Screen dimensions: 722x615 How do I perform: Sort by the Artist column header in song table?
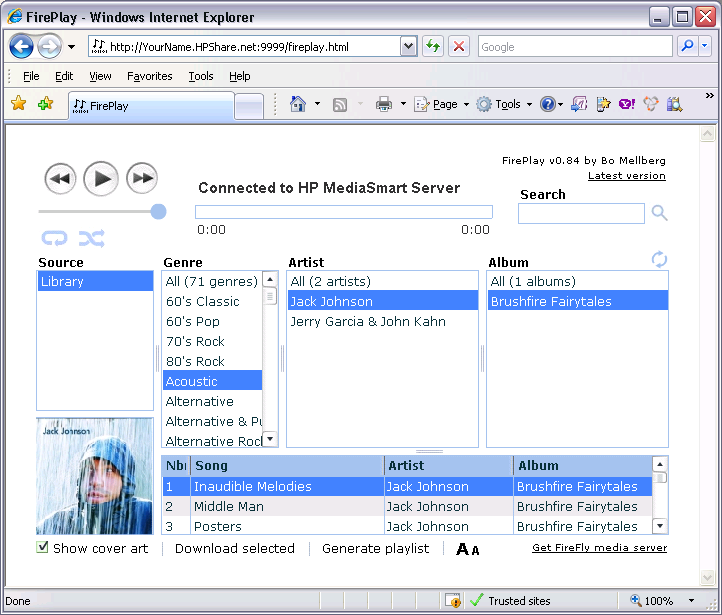(448, 466)
